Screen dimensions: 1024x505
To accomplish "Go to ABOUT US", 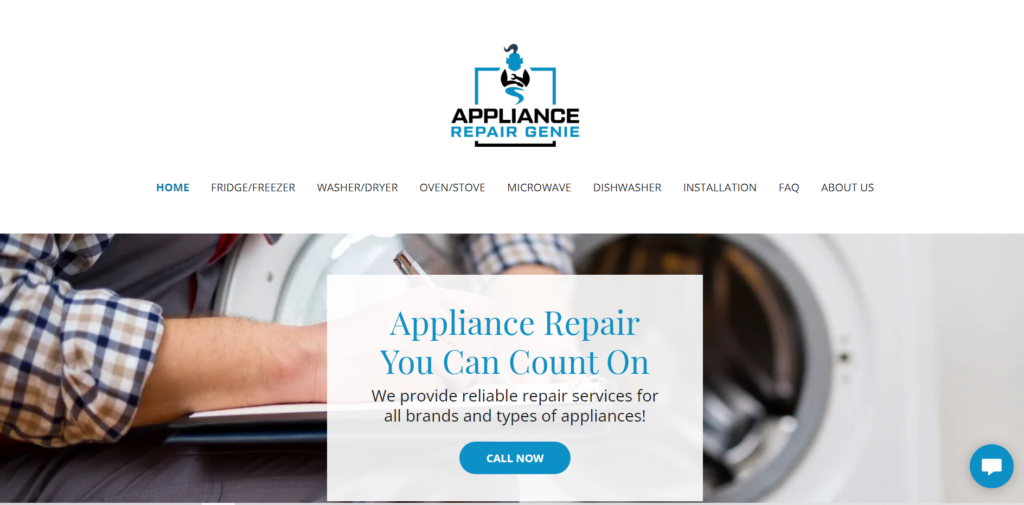I will (847, 187).
